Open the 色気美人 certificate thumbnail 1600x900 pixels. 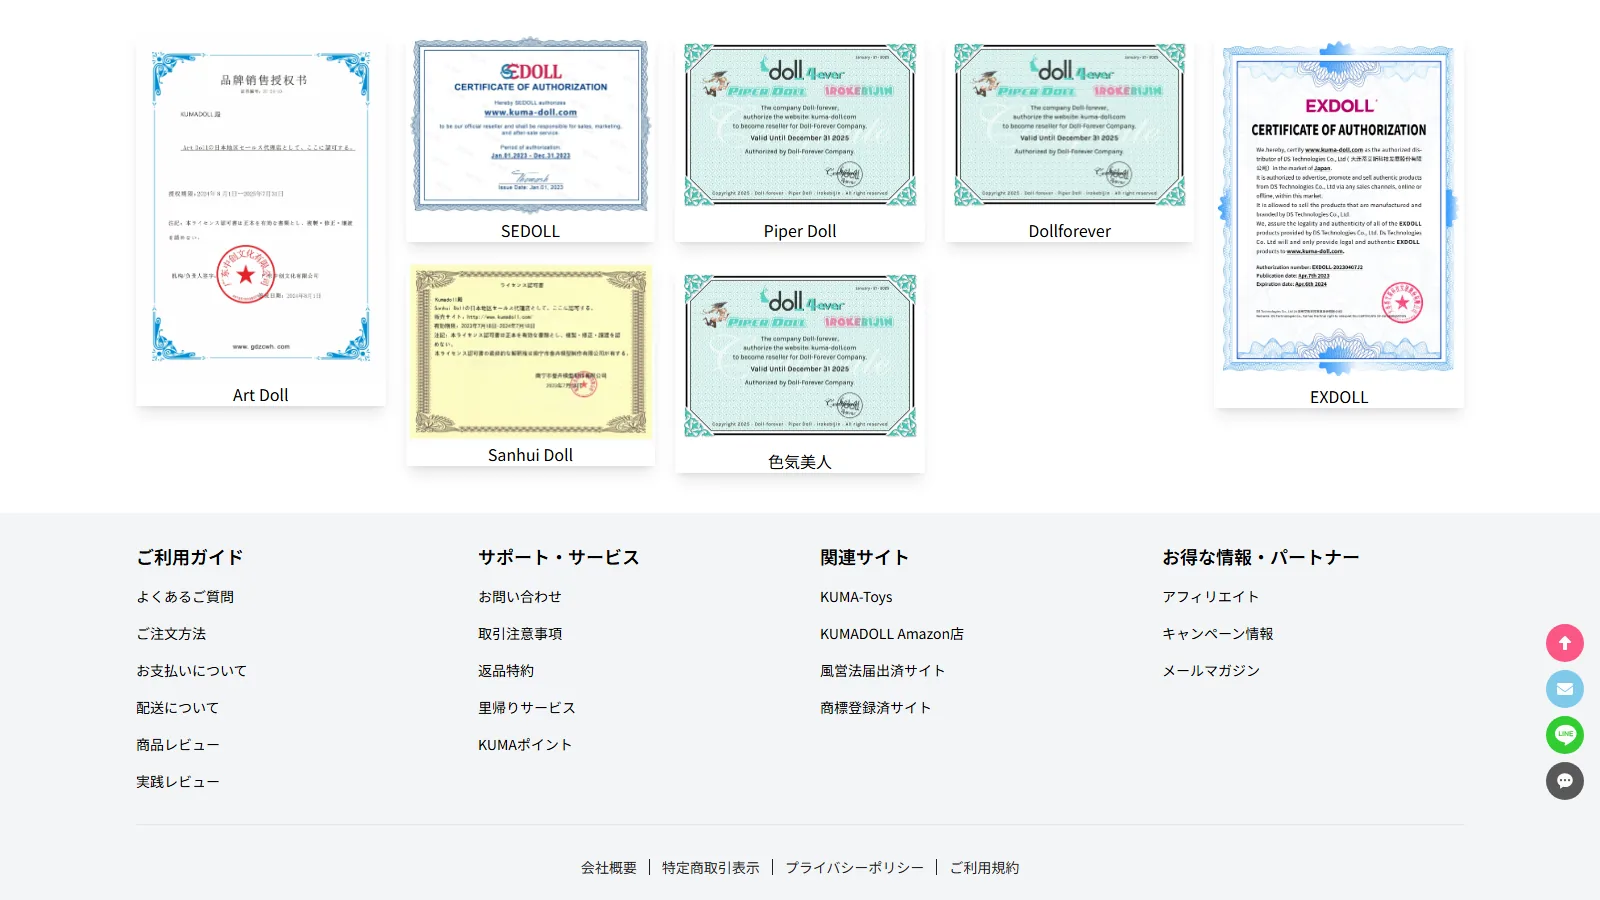(x=800, y=356)
